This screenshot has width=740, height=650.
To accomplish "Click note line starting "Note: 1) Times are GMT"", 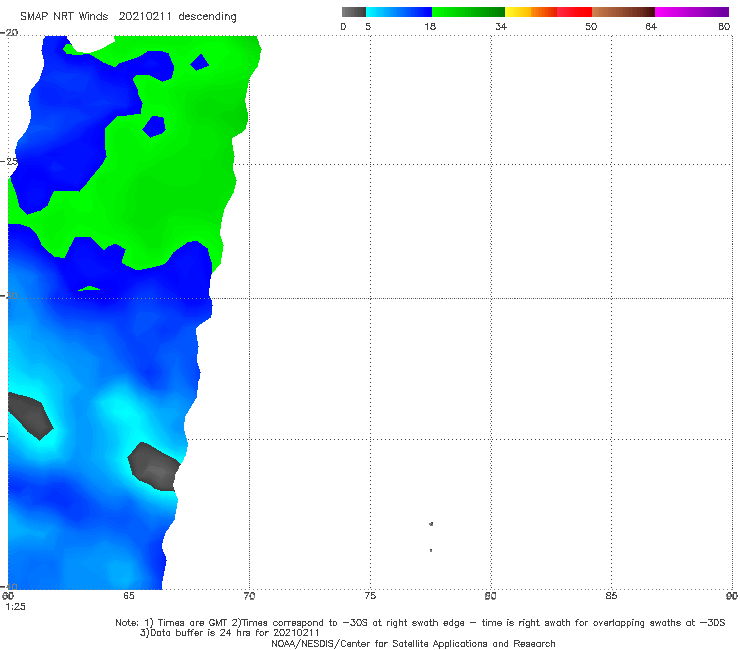I will coord(420,623).
